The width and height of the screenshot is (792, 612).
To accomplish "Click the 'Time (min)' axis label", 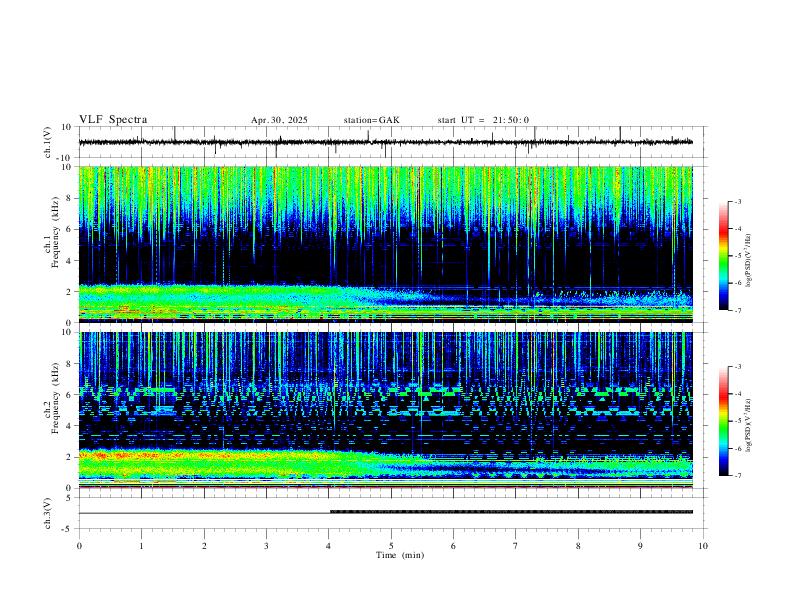I will point(400,555).
